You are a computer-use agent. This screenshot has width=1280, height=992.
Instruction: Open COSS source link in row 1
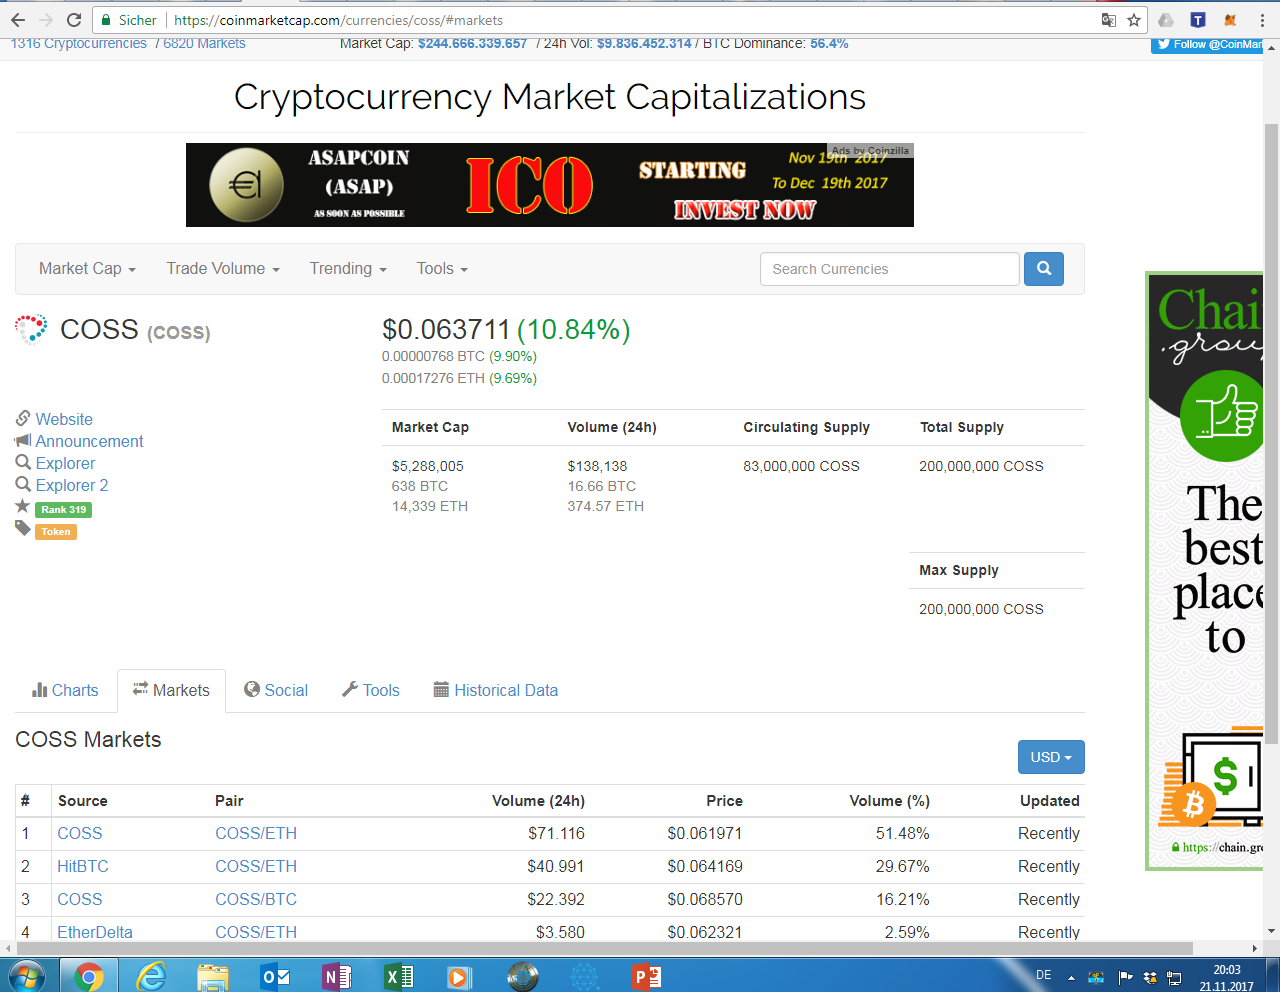(80, 833)
